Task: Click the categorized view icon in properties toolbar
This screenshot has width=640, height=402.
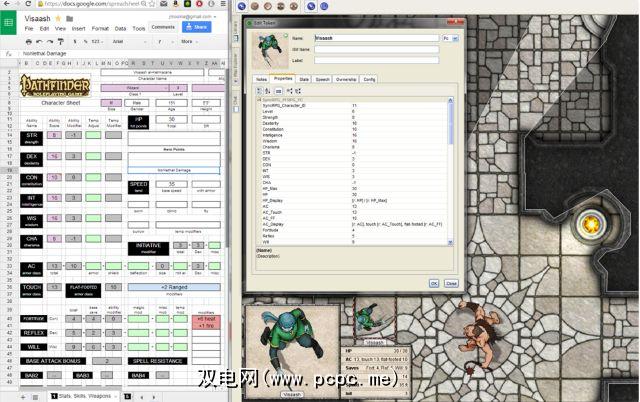Action: coord(260,90)
